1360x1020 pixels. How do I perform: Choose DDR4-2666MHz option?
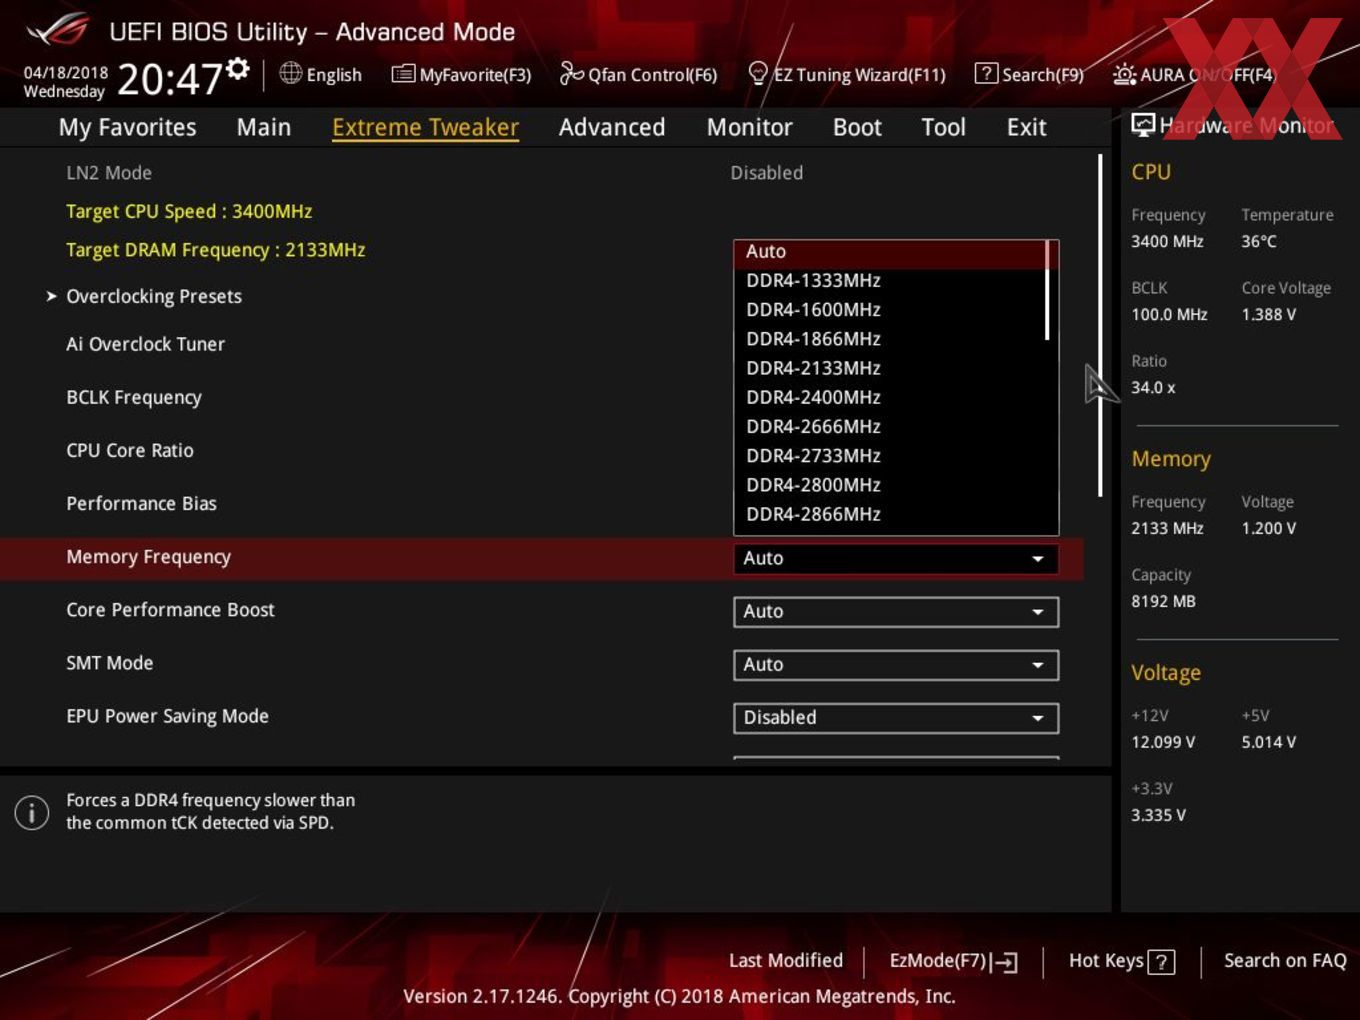pos(889,426)
